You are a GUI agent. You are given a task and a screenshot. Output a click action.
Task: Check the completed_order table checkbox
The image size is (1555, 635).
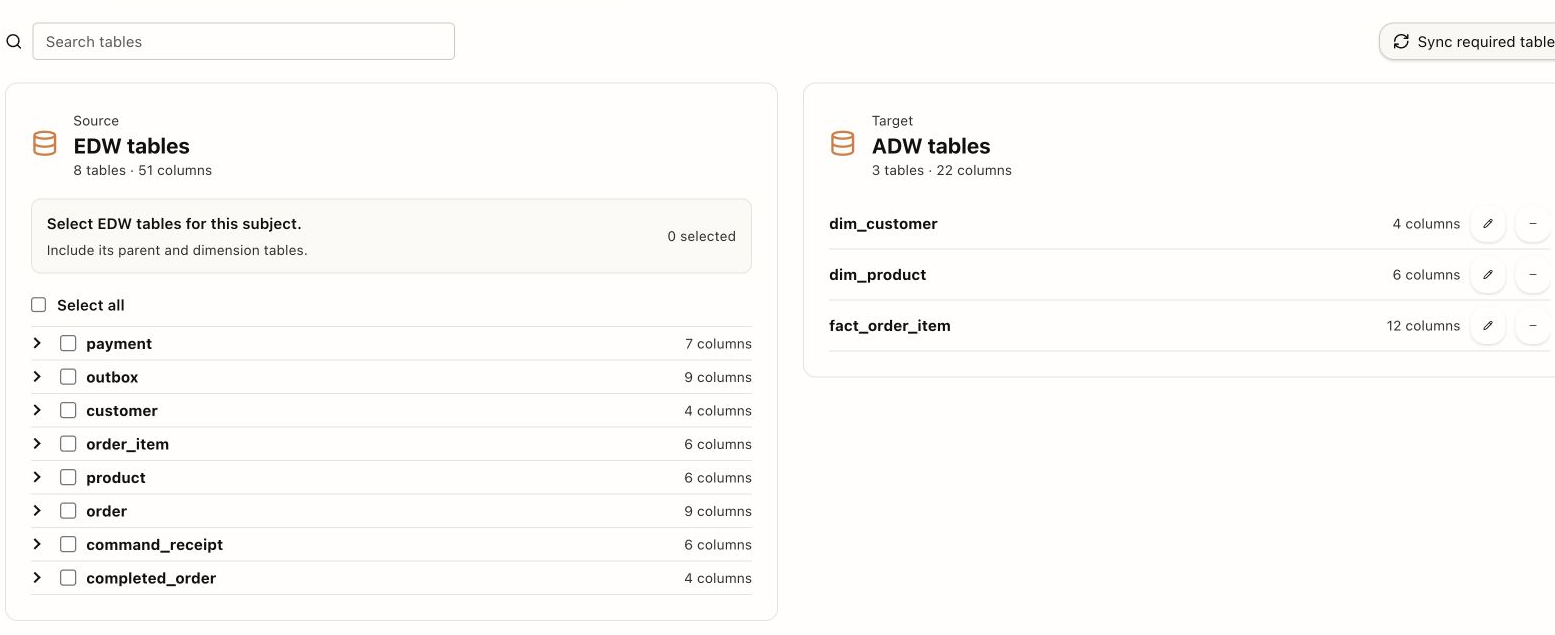pos(68,578)
